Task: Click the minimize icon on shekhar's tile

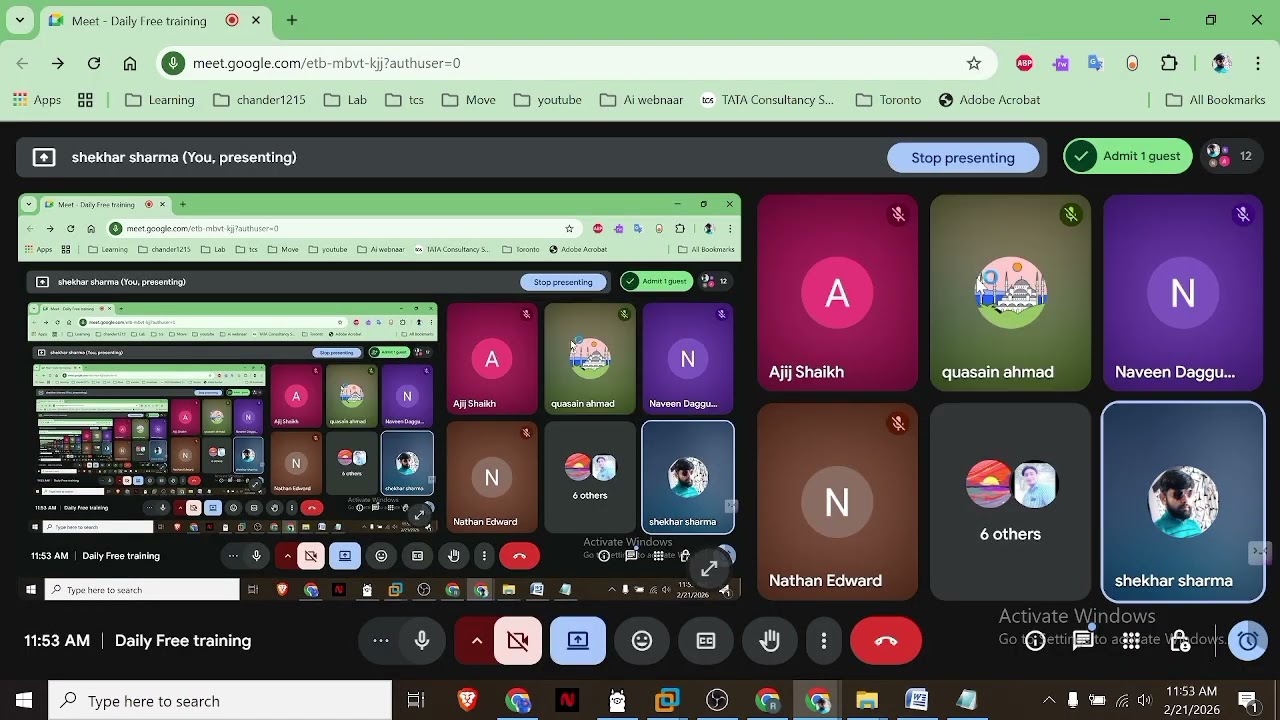Action: [1259, 552]
